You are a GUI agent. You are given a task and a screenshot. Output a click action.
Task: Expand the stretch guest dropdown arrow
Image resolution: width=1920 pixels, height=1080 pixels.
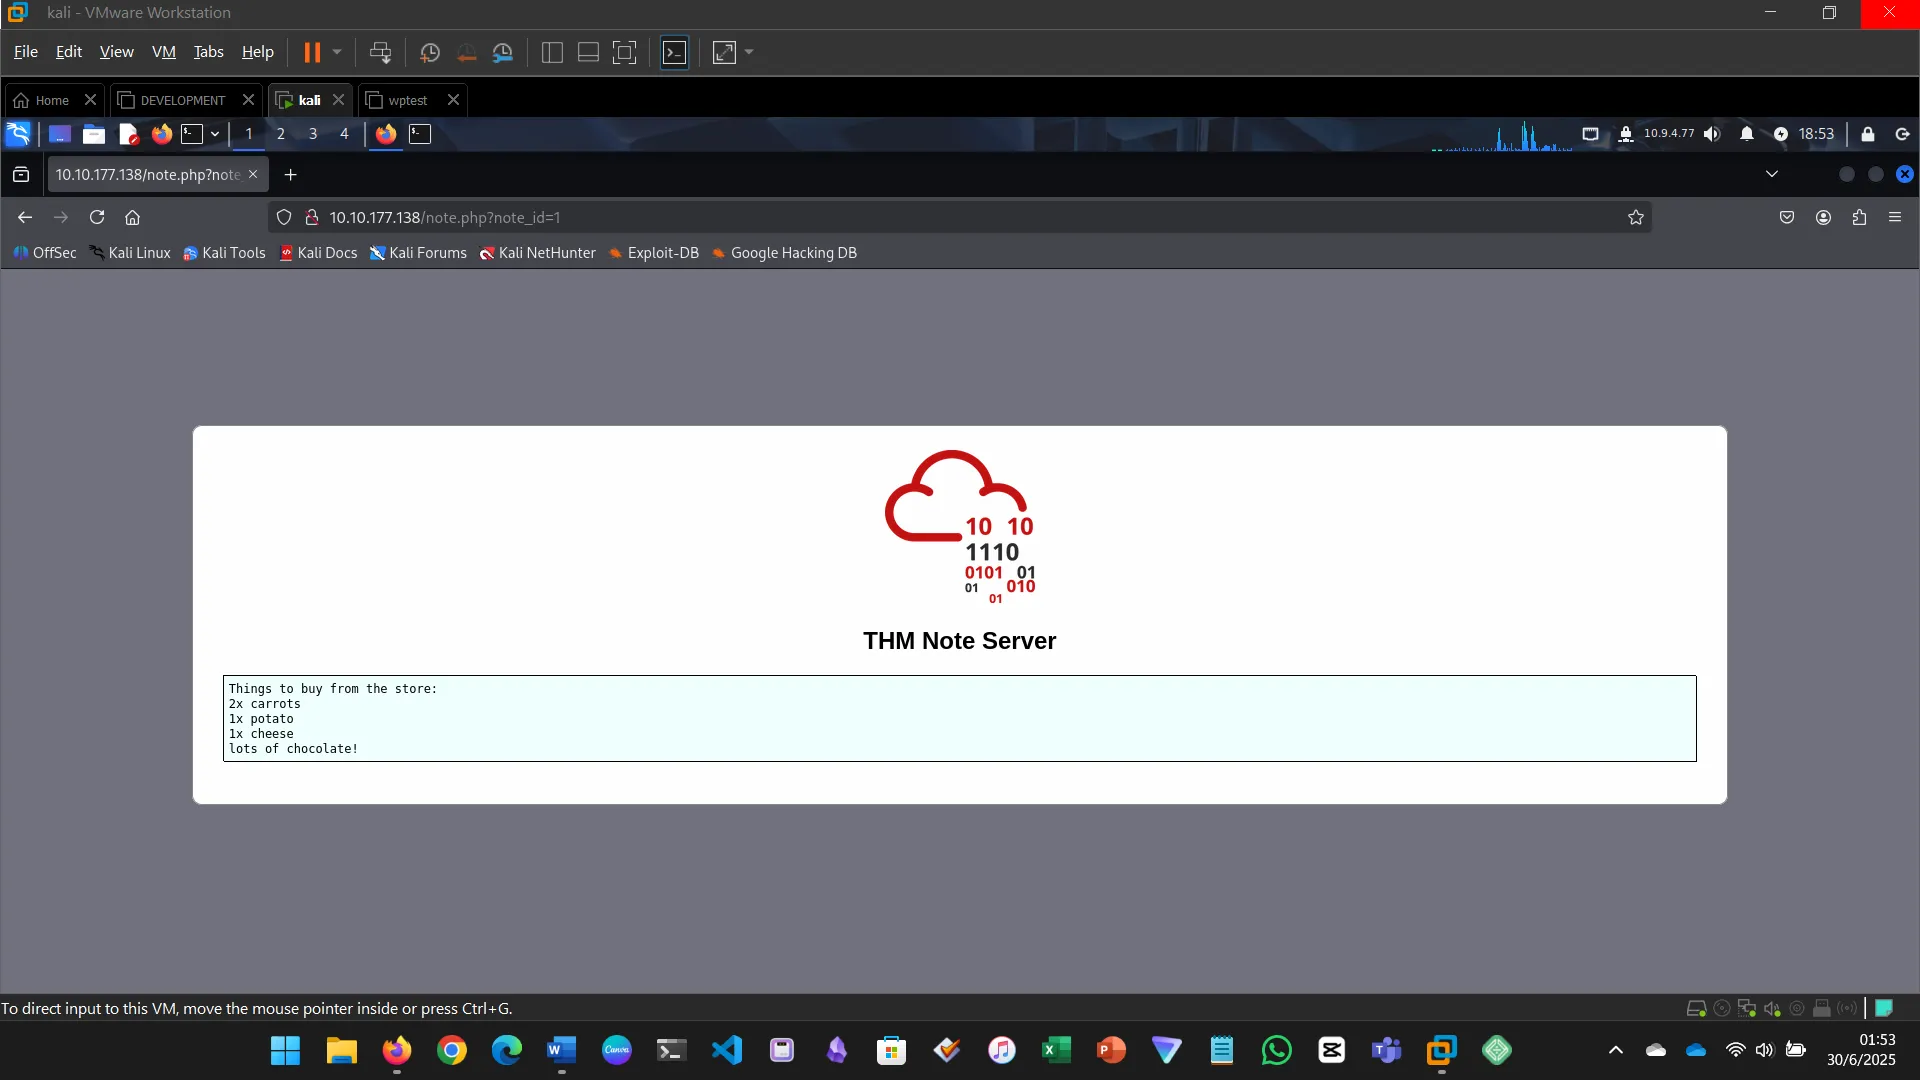point(749,52)
